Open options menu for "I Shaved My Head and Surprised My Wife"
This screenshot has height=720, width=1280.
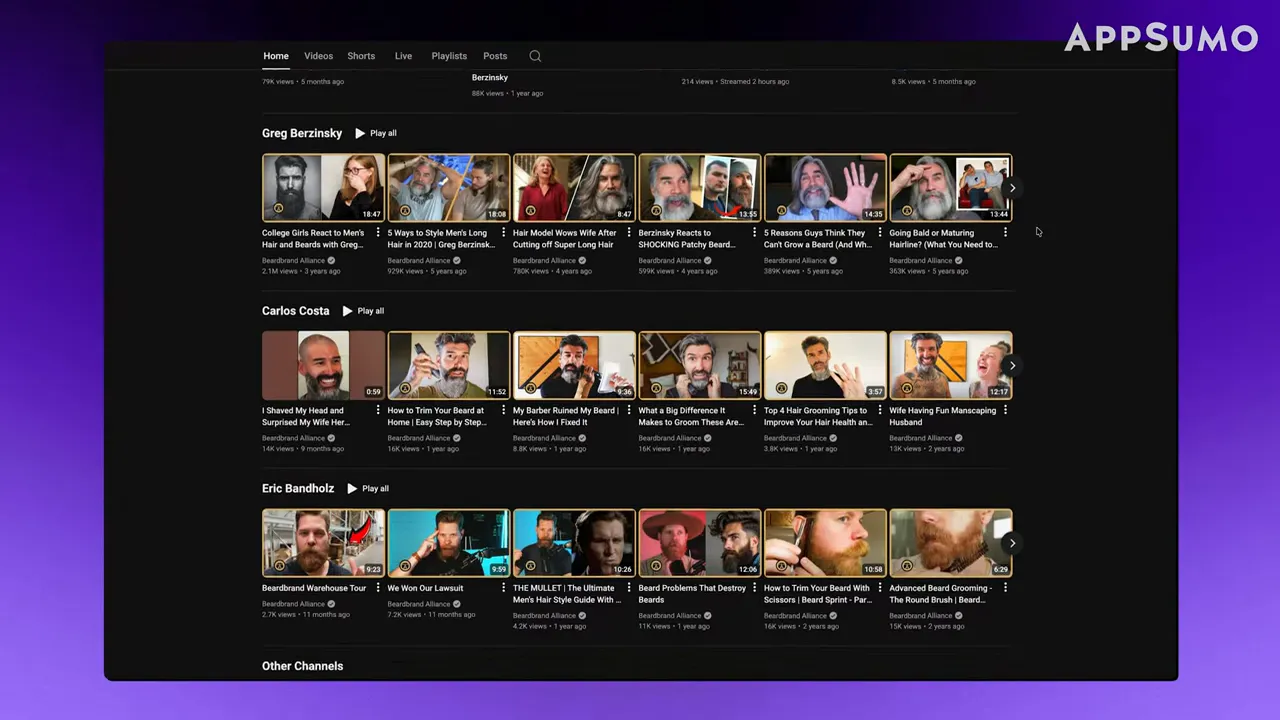point(377,410)
